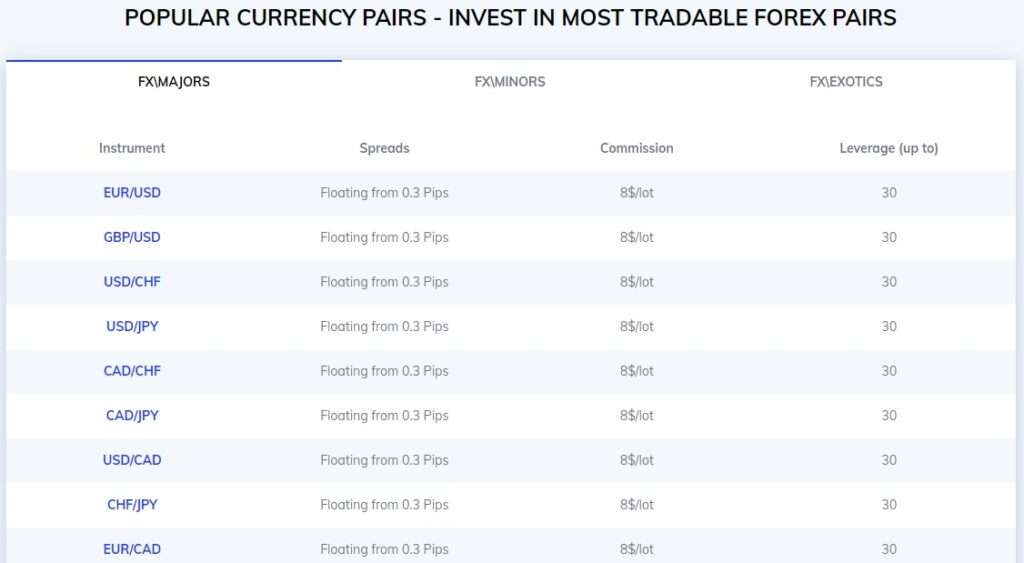Click the Commission column header
The height and width of the screenshot is (563, 1024).
pos(637,148)
